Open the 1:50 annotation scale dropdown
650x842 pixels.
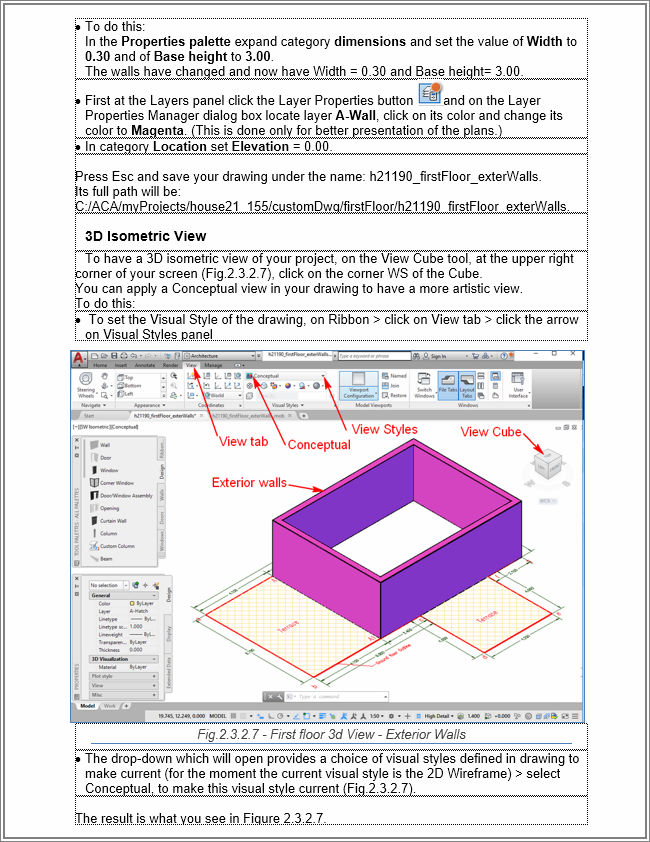tap(378, 716)
